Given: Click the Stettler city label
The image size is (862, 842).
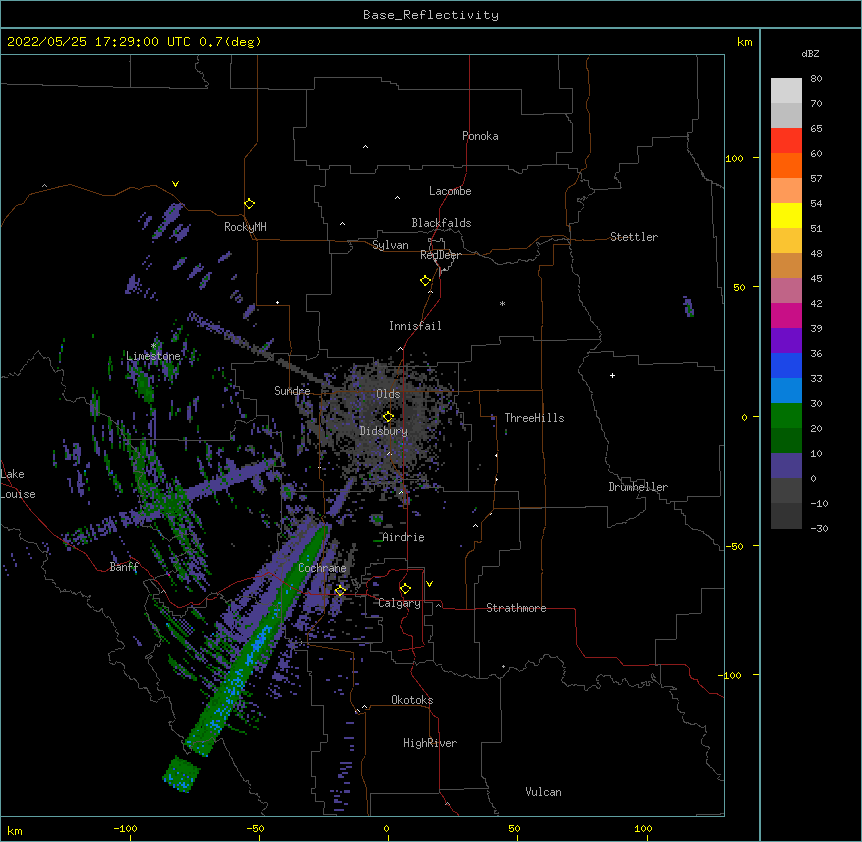Looking at the screenshot, I should click(x=634, y=237).
